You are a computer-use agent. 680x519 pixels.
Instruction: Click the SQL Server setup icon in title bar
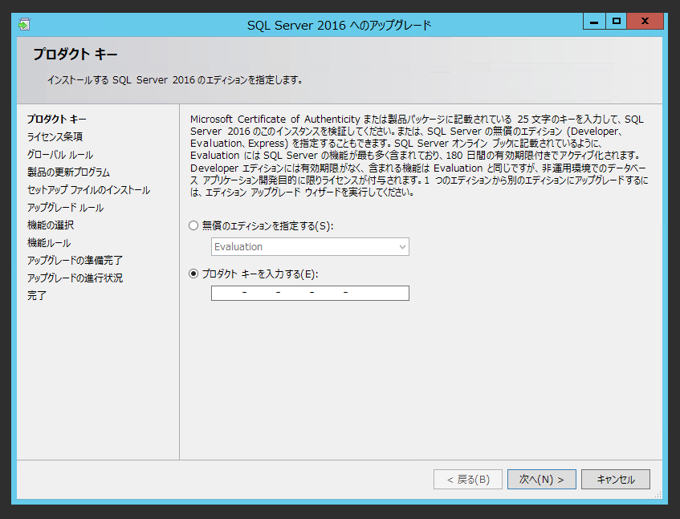point(24,25)
